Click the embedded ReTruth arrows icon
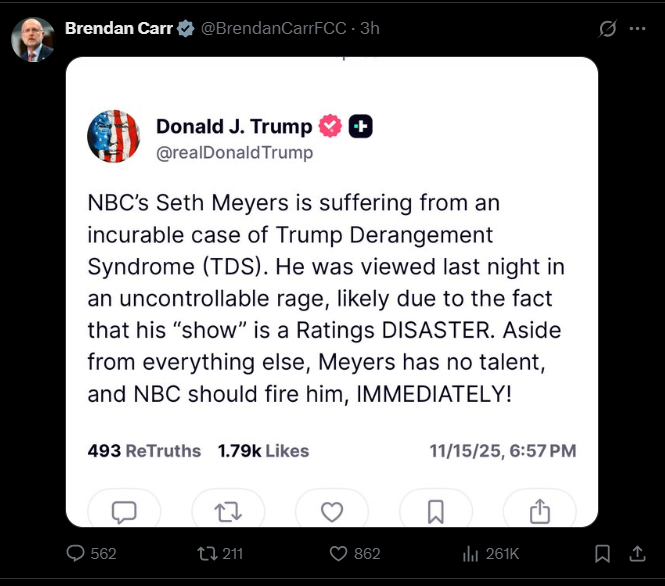This screenshot has height=586, width=665. pos(228,511)
